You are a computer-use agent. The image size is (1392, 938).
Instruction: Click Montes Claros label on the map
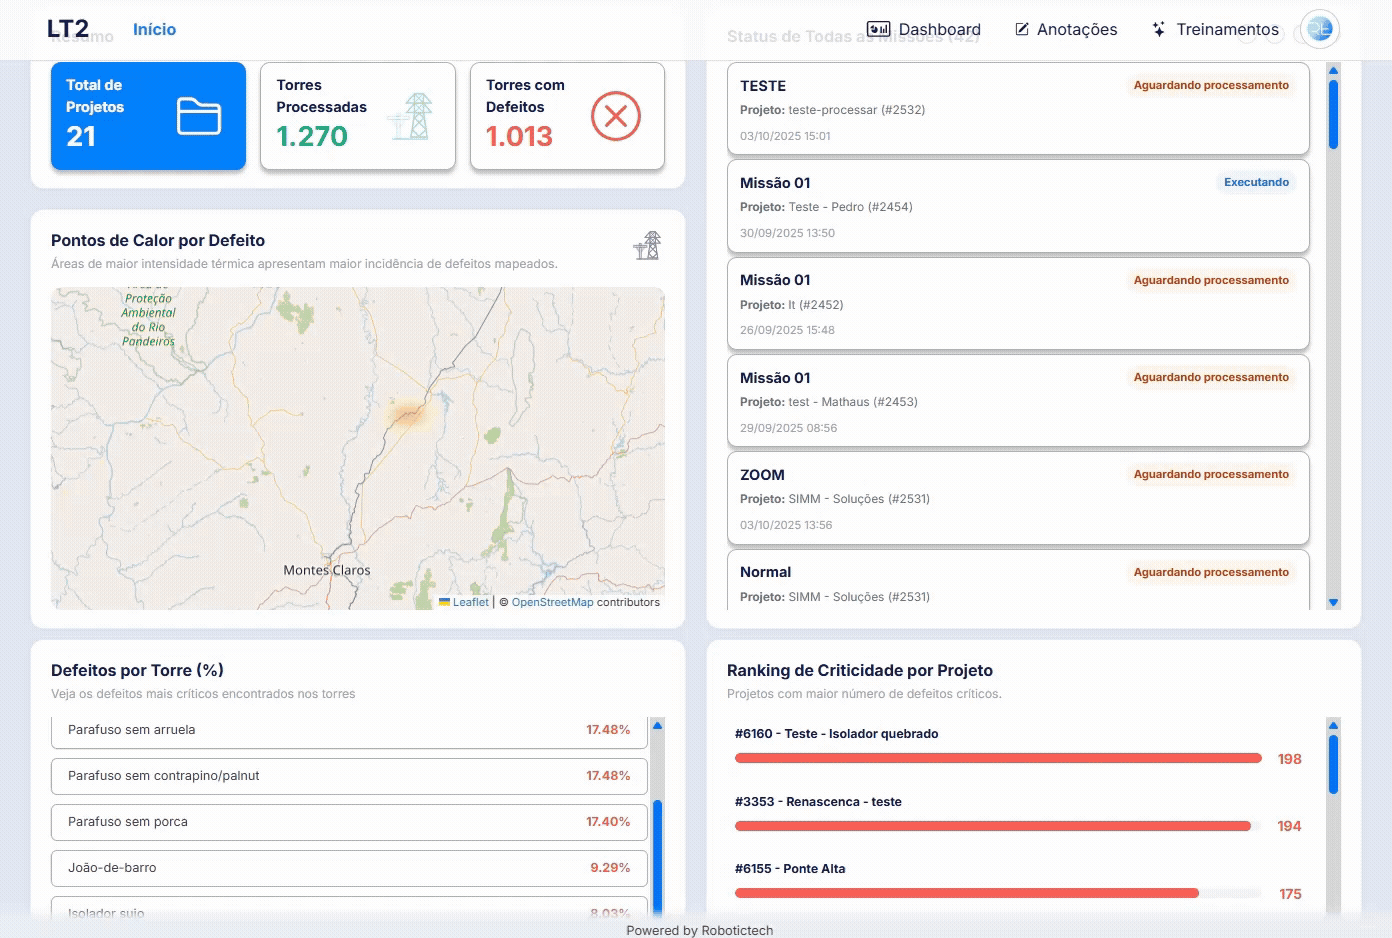tap(327, 570)
